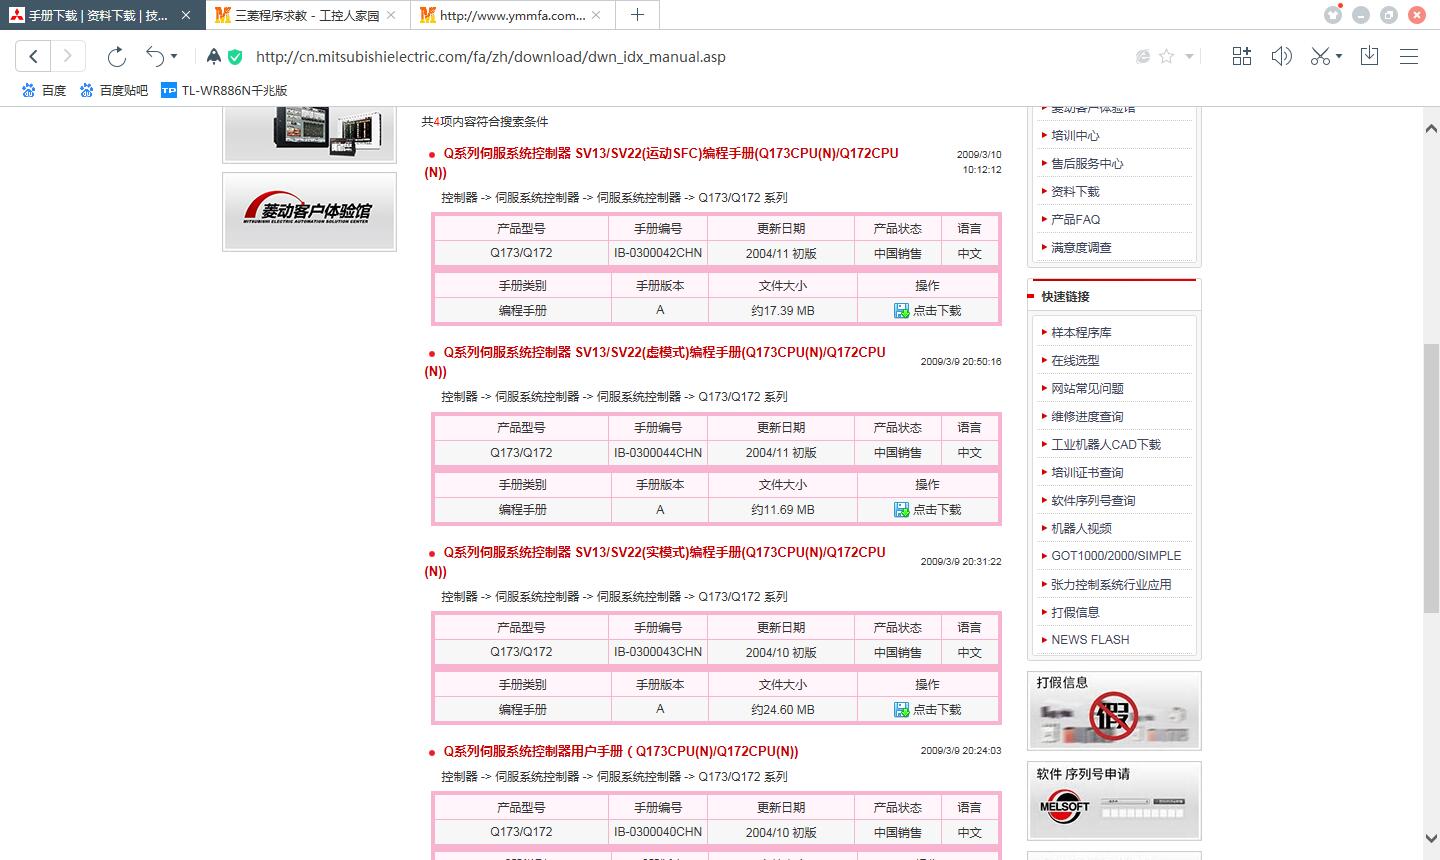Expand the dropdown arrow beside the bookmark star
The width and height of the screenshot is (1440, 860).
pos(1189,56)
